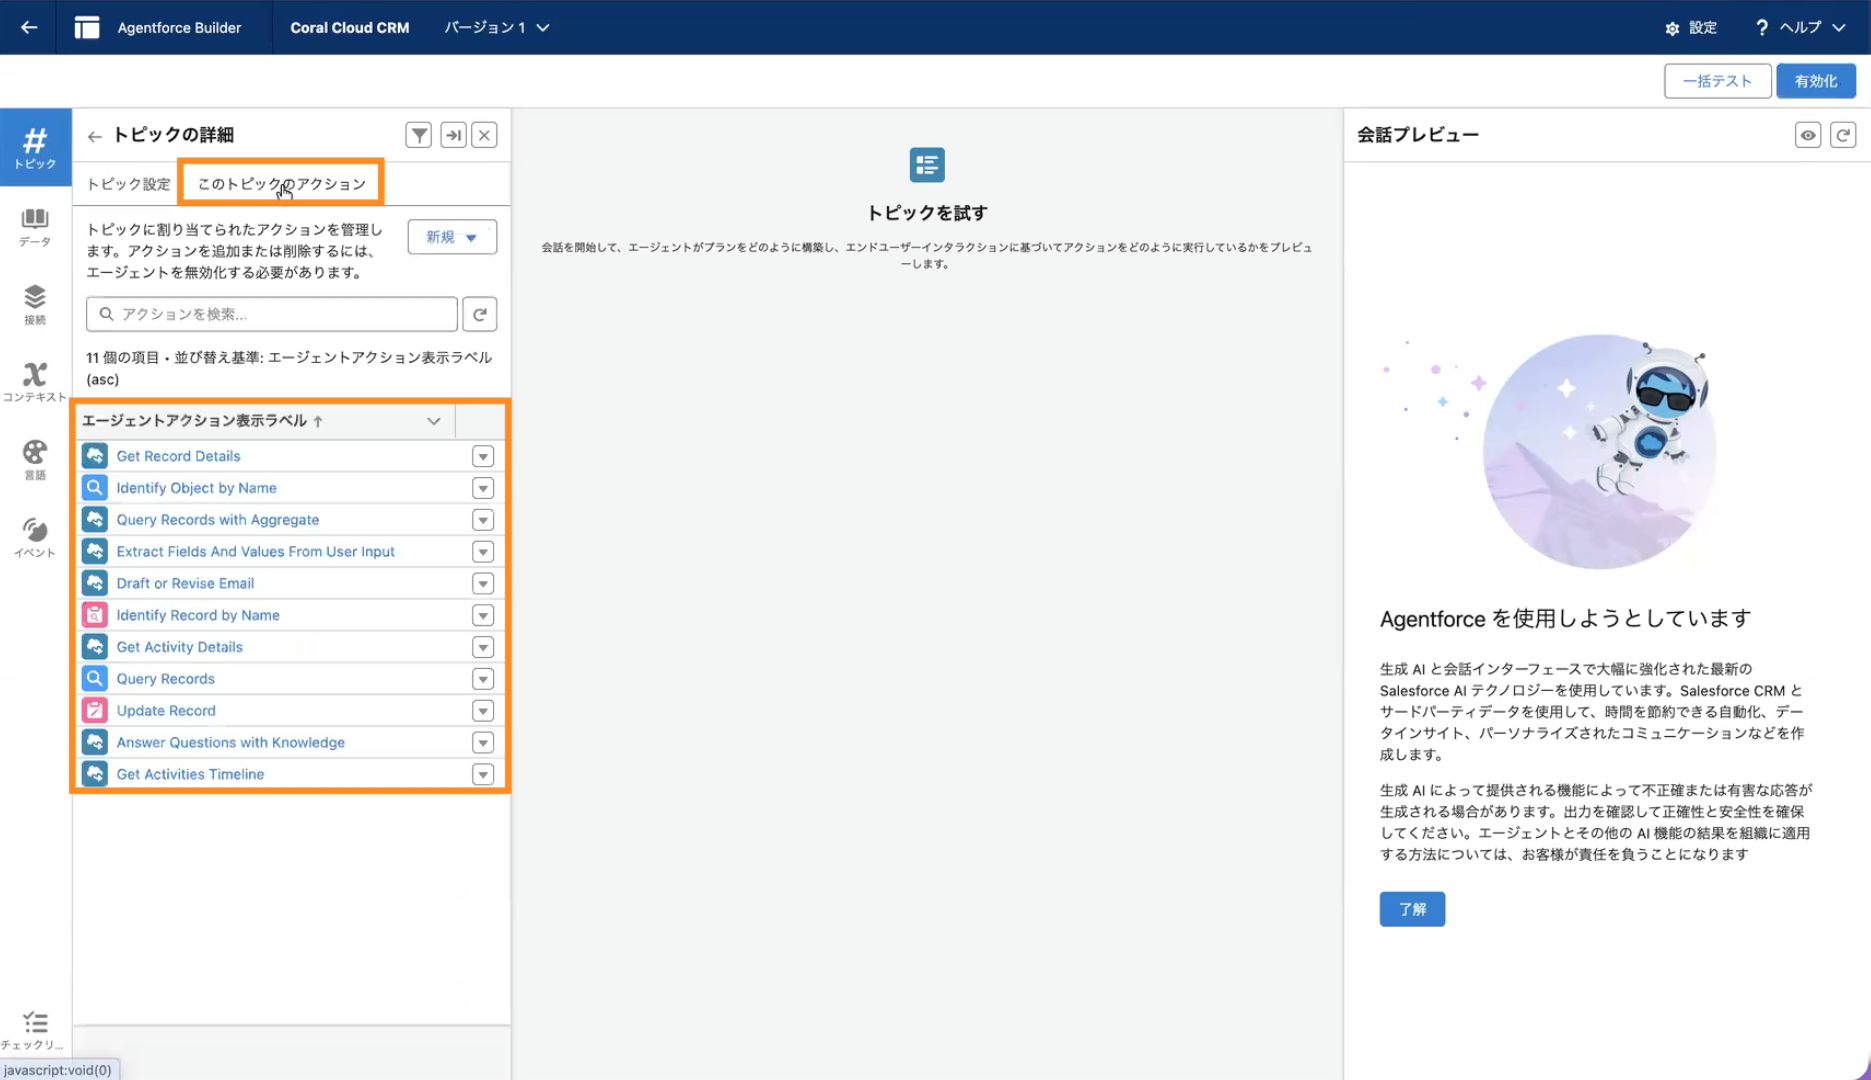Click the Update Record row icon
The height and width of the screenshot is (1080, 1871).
click(95, 711)
